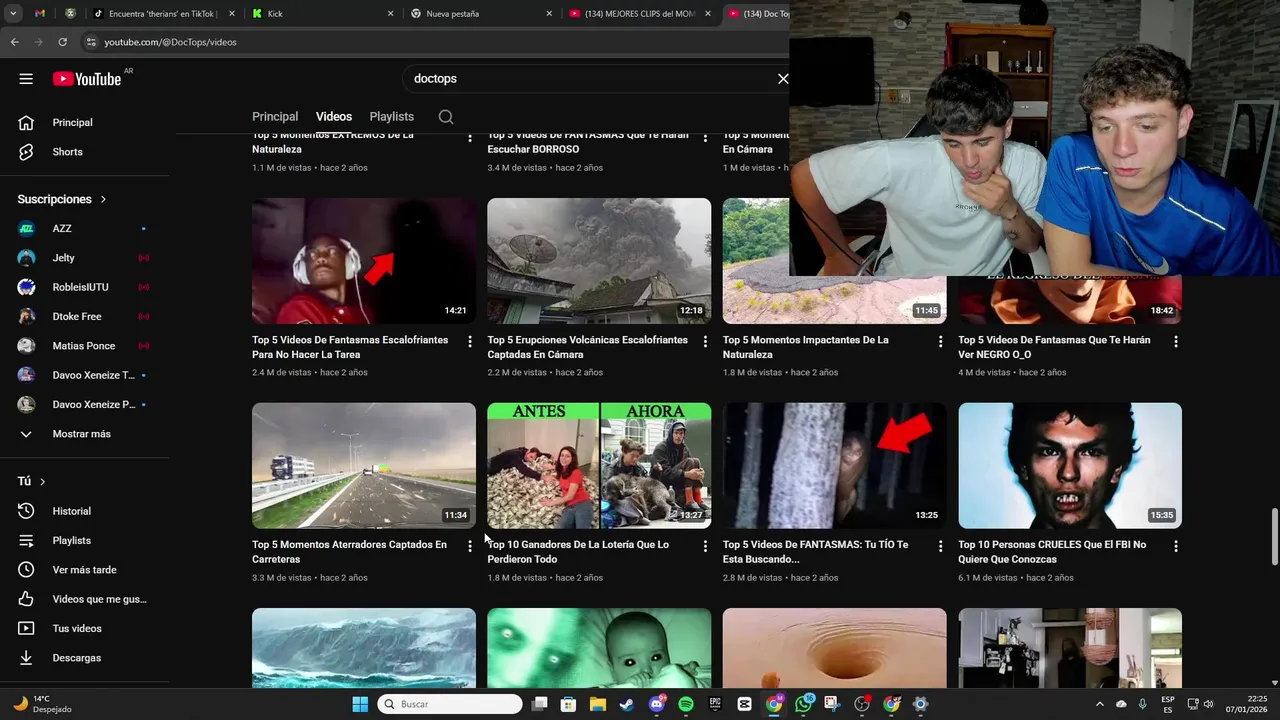Open Steam from the taskbar
This screenshot has height=720, width=1280.
pos(626,704)
